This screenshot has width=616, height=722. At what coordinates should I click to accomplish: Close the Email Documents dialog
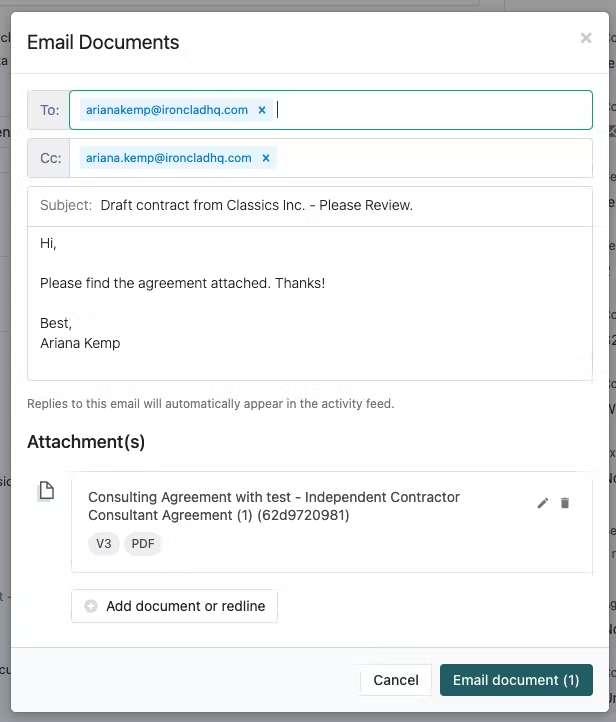coord(586,39)
